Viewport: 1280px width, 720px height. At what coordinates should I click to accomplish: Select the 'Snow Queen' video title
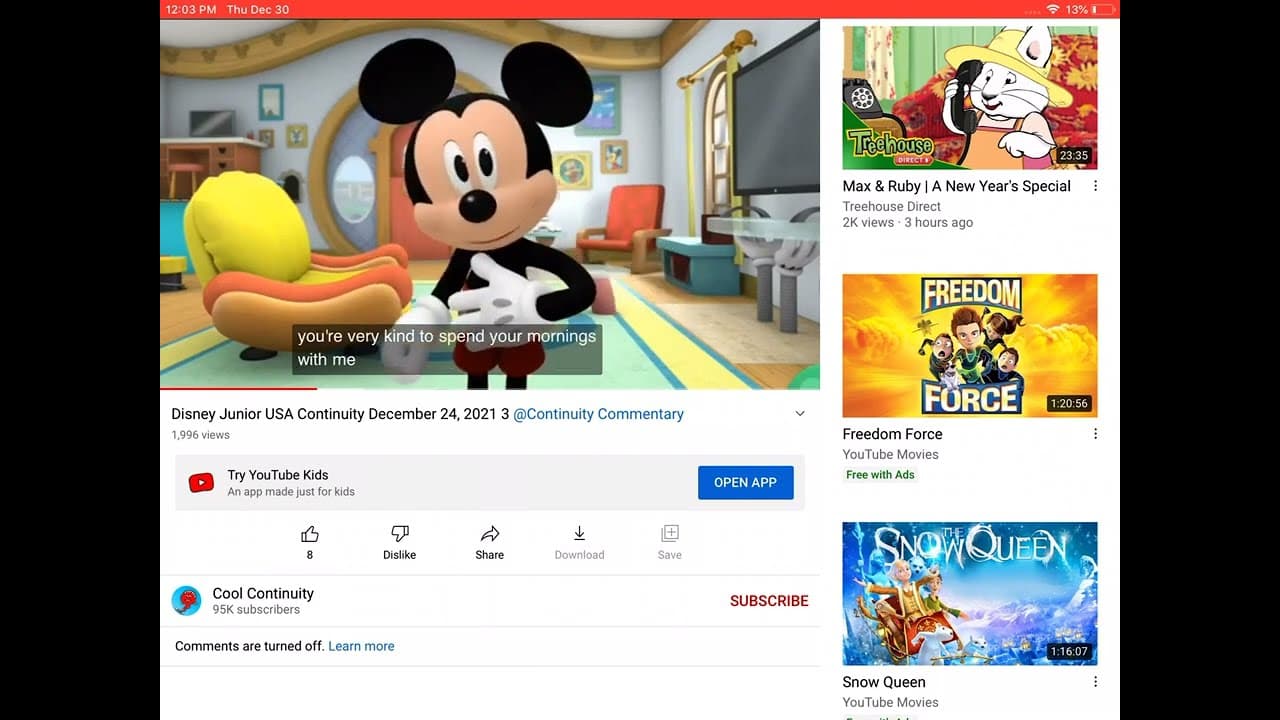coord(884,682)
